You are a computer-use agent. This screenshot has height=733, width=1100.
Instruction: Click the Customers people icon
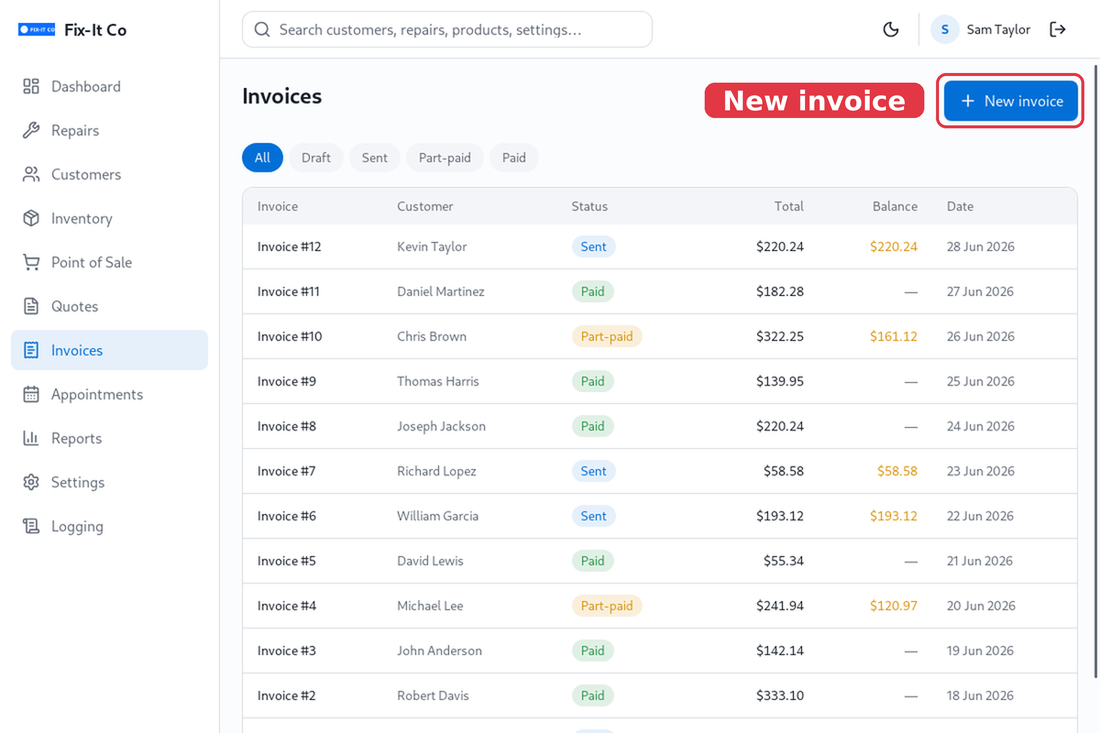(31, 175)
